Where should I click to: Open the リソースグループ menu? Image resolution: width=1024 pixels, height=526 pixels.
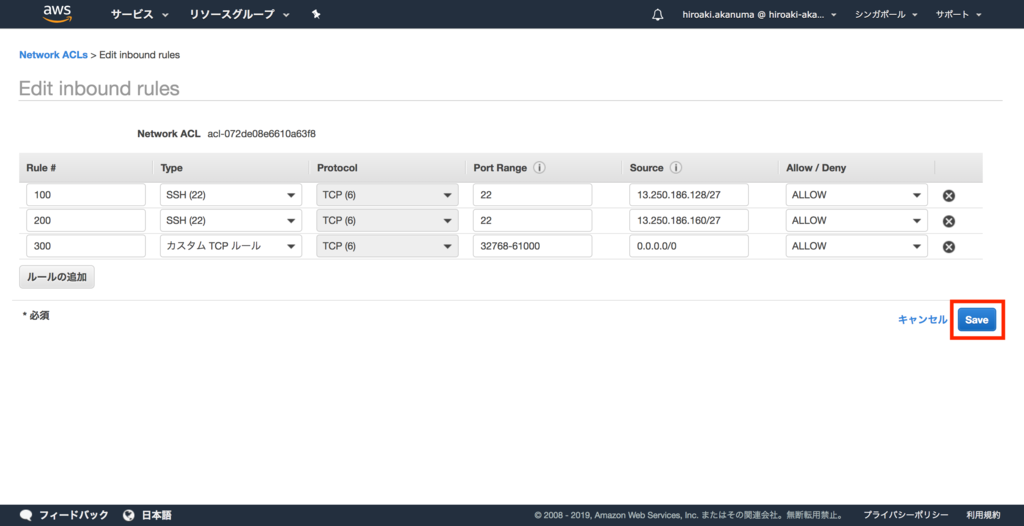240,14
